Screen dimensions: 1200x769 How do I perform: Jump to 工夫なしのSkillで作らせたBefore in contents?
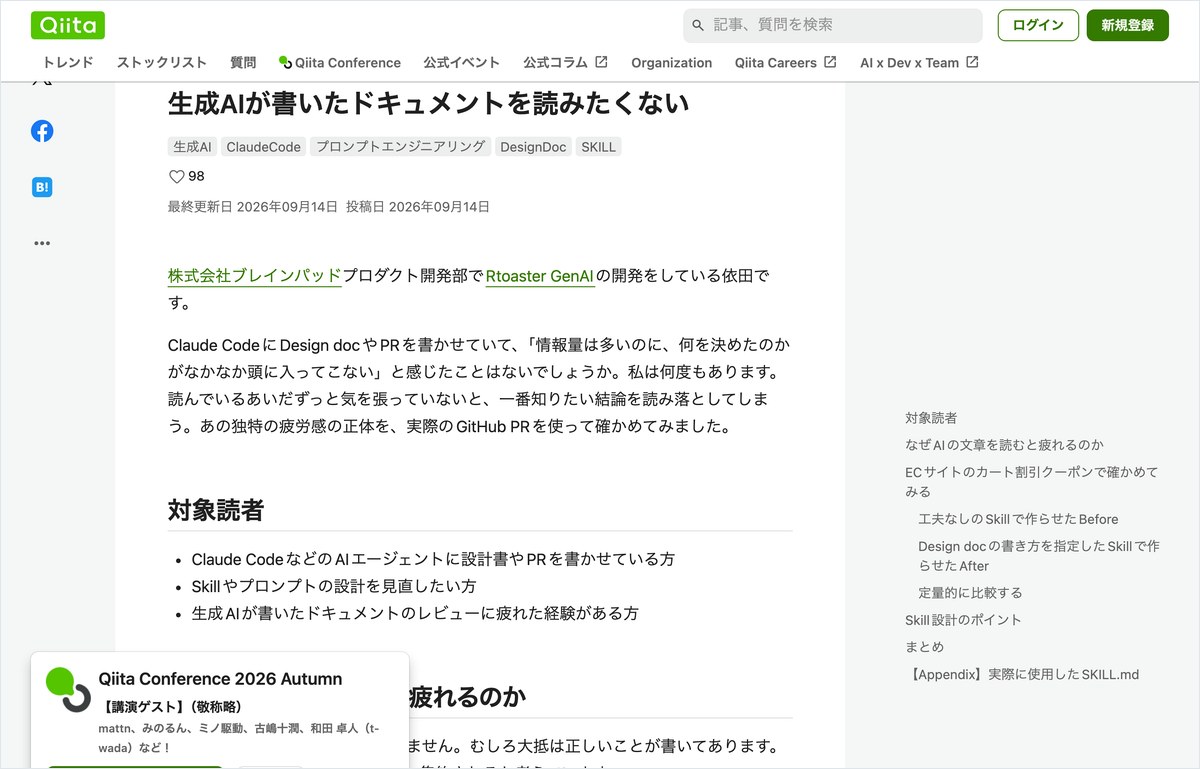(x=1018, y=519)
